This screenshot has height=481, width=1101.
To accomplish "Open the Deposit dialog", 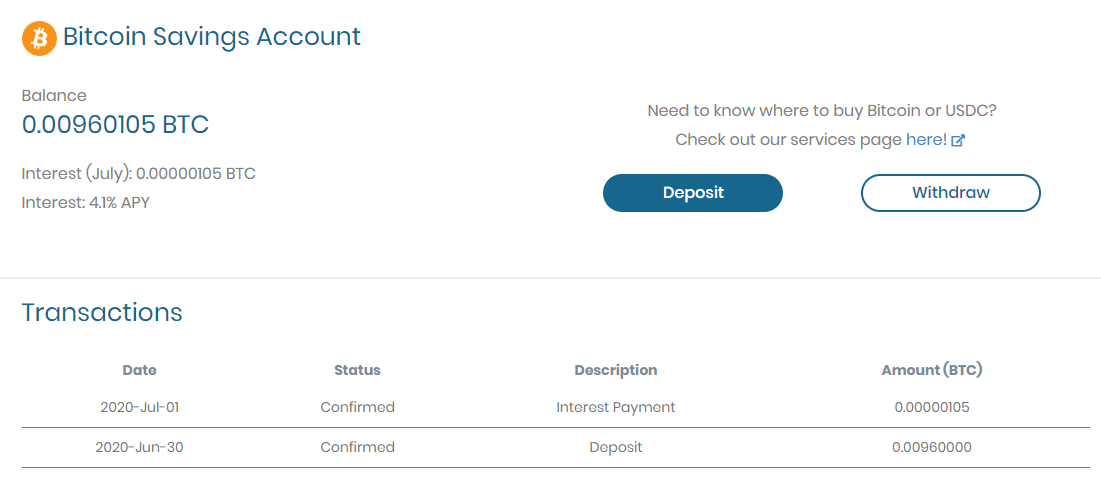I will [x=692, y=192].
